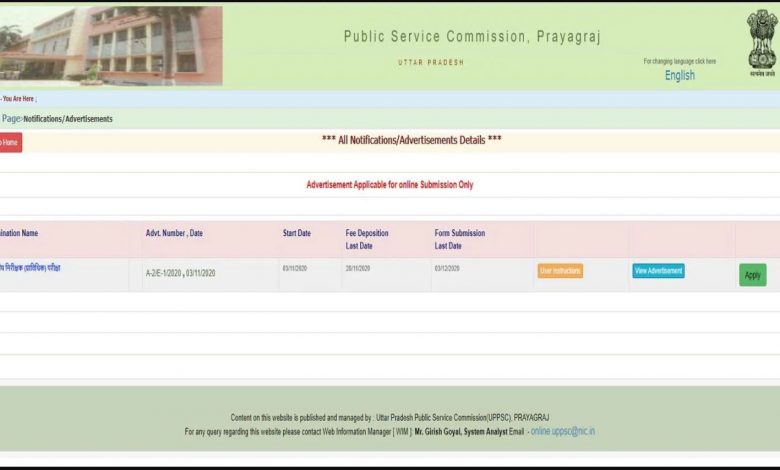Viewport: 780px width, 470px height.
Task: Click the blue View Advertisement button
Action: [658, 271]
